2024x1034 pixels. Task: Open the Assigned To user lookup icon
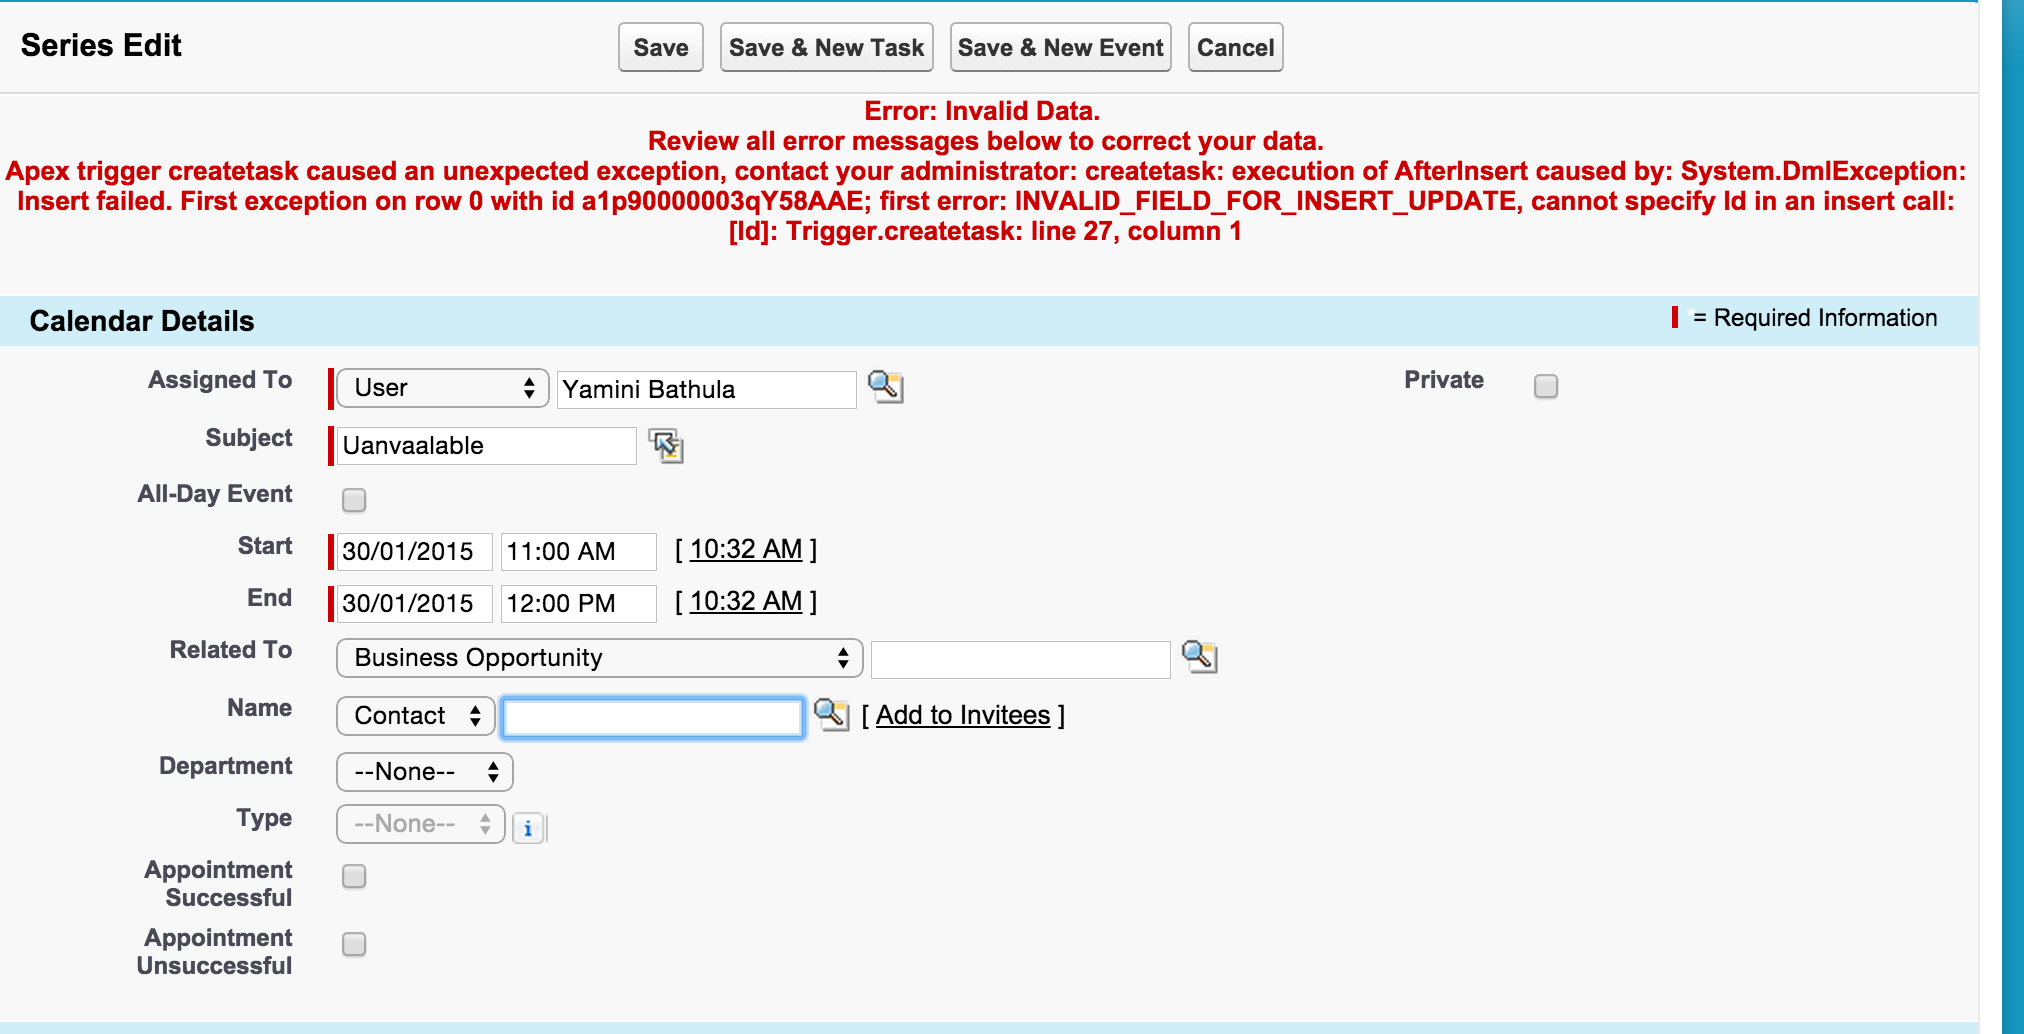885,386
